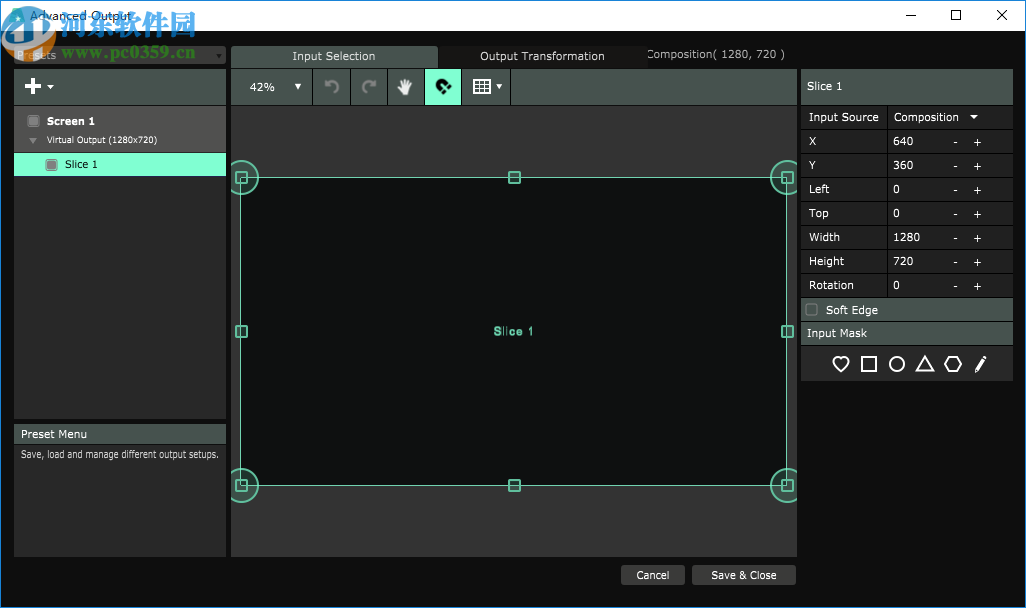
Task: Increase the X value with plus
Action: [x=977, y=142]
